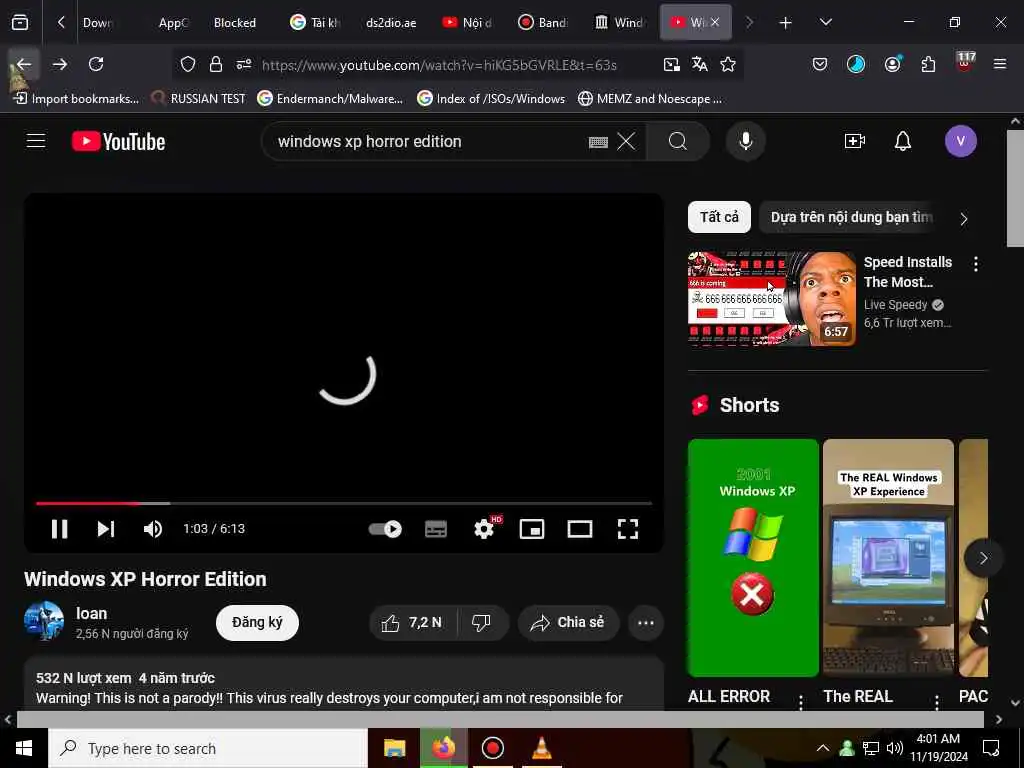
Task: Open YouTube guide hamburger menu
Action: (x=36, y=141)
